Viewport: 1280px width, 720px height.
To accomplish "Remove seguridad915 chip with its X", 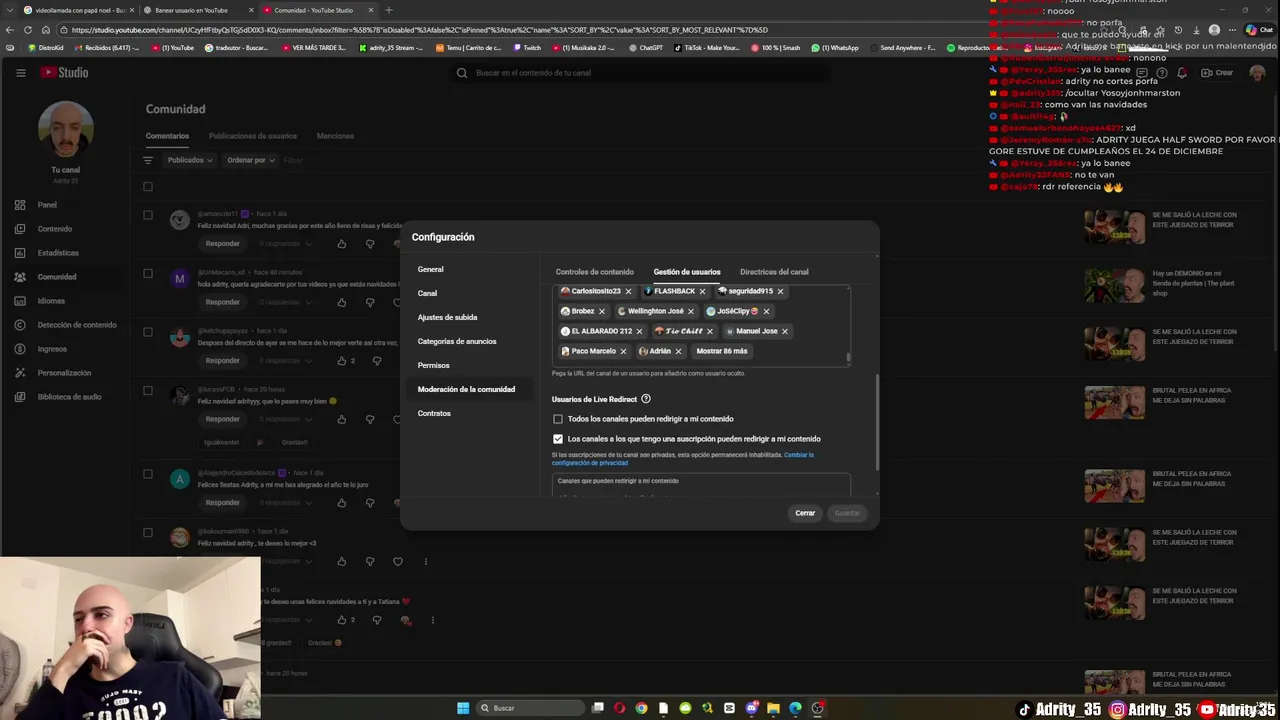I will point(780,291).
